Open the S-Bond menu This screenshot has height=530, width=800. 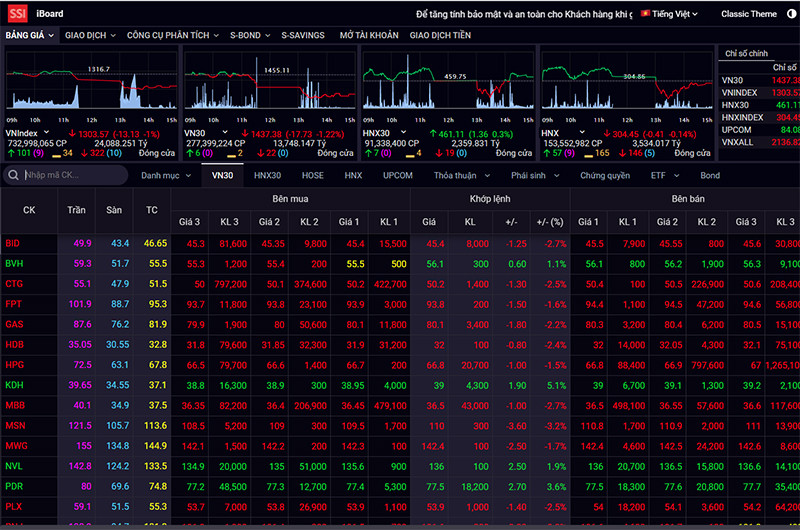click(248, 35)
